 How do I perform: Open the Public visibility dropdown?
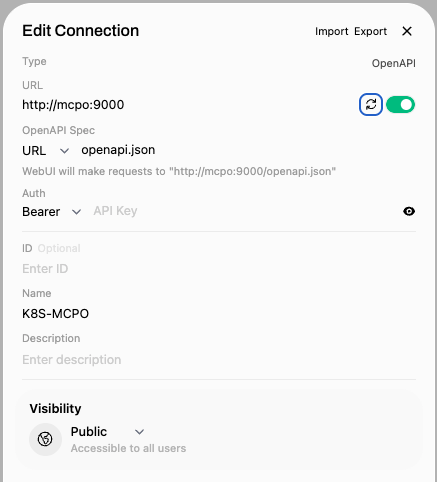107,432
